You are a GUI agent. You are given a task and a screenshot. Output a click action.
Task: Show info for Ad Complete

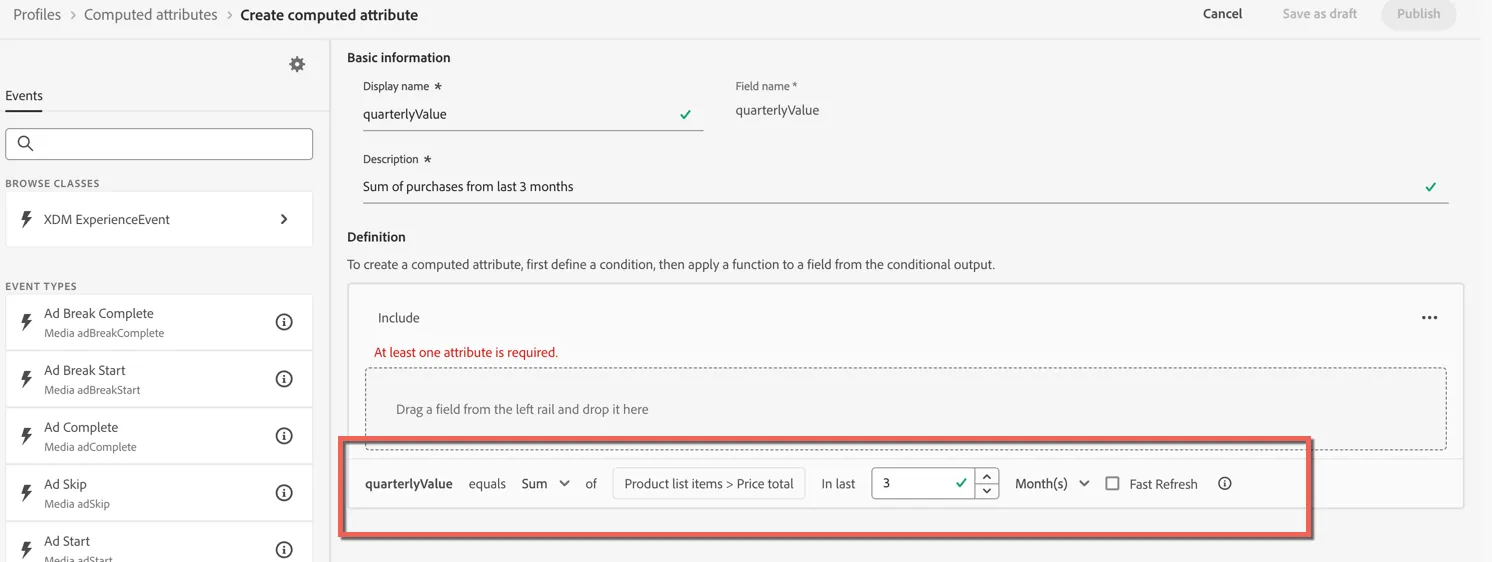point(284,436)
